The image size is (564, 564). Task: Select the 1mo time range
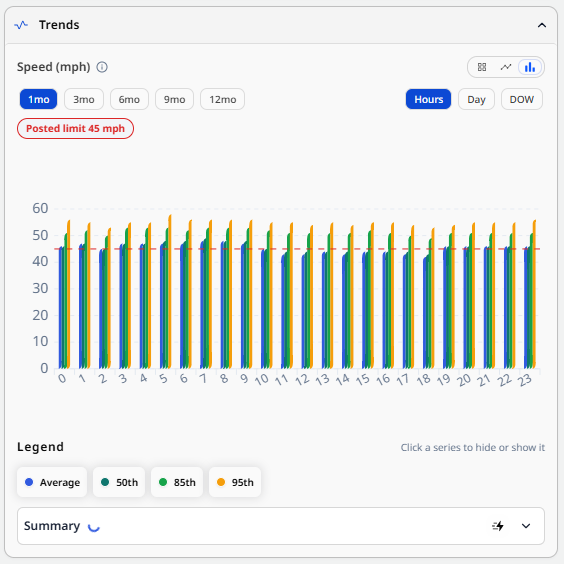pos(38,99)
